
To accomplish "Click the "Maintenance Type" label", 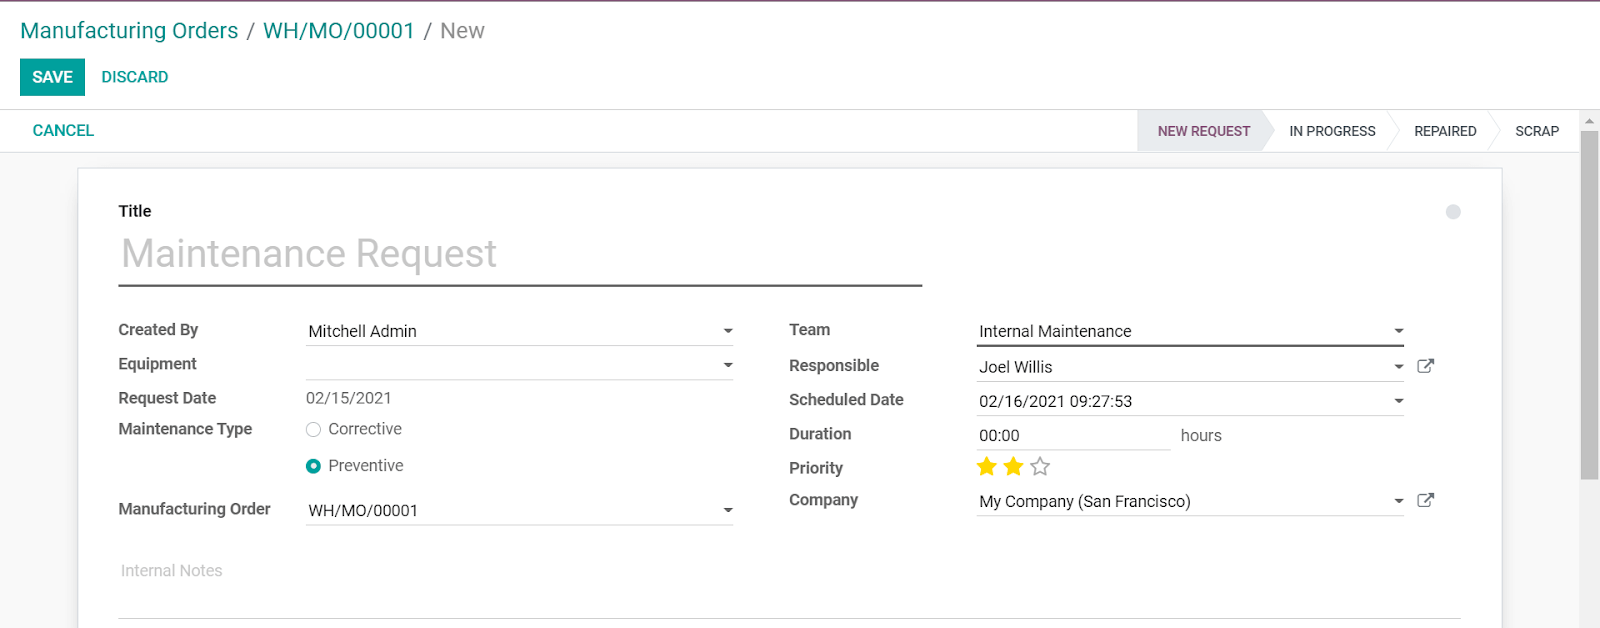I will coord(185,429).
